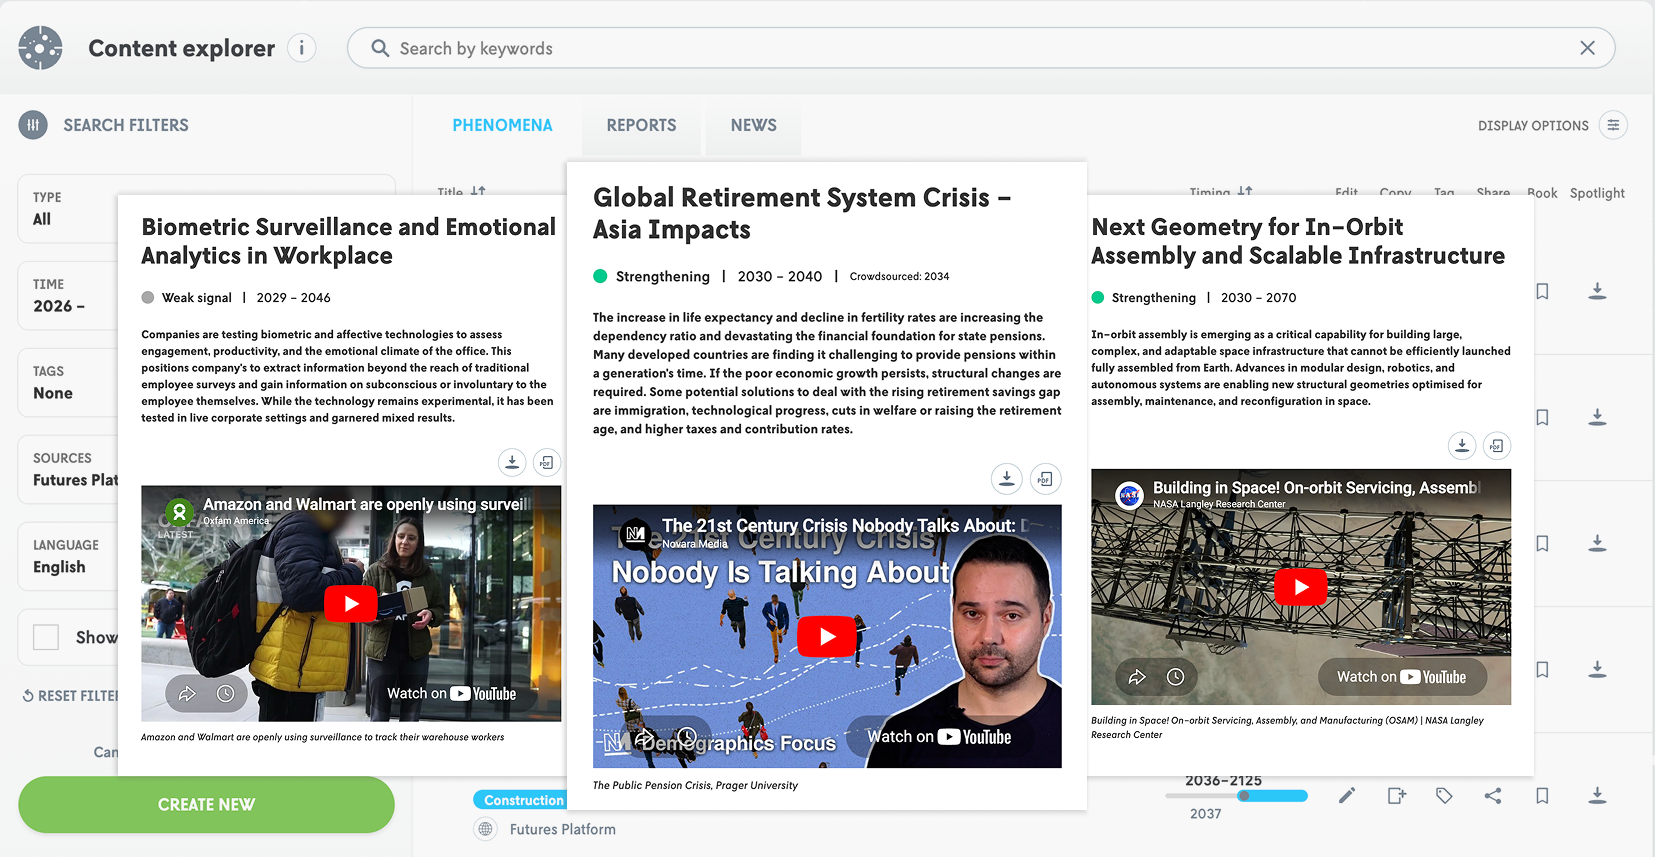Share the Building in Space video
This screenshot has width=1655, height=857.
(x=1137, y=677)
